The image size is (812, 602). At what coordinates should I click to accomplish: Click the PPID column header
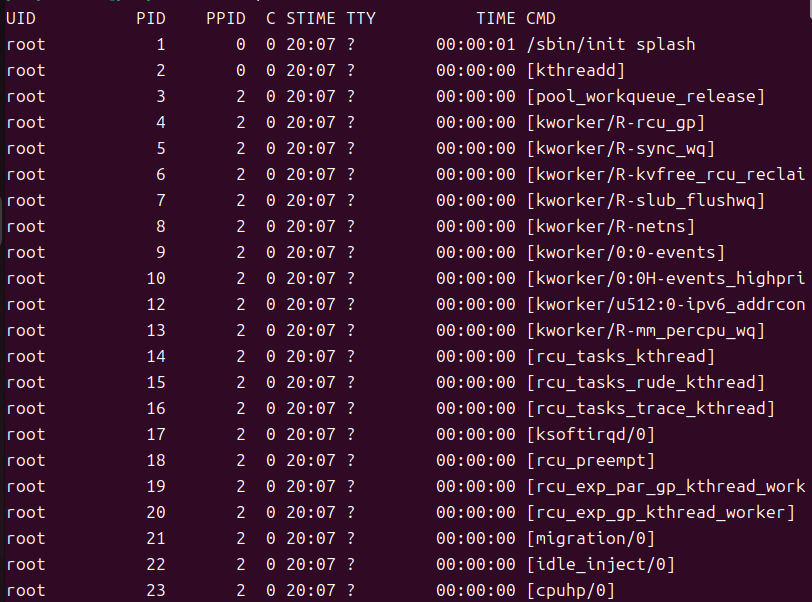coord(225,18)
